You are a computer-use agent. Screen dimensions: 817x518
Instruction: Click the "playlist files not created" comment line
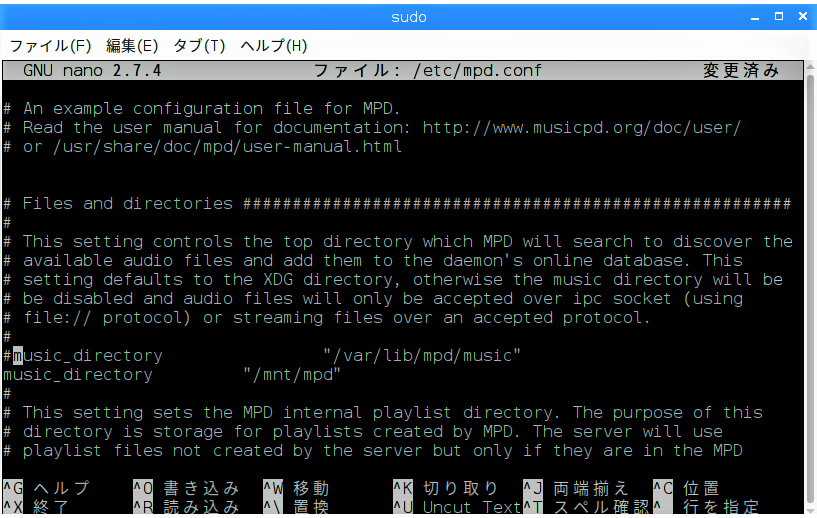[x=373, y=451]
